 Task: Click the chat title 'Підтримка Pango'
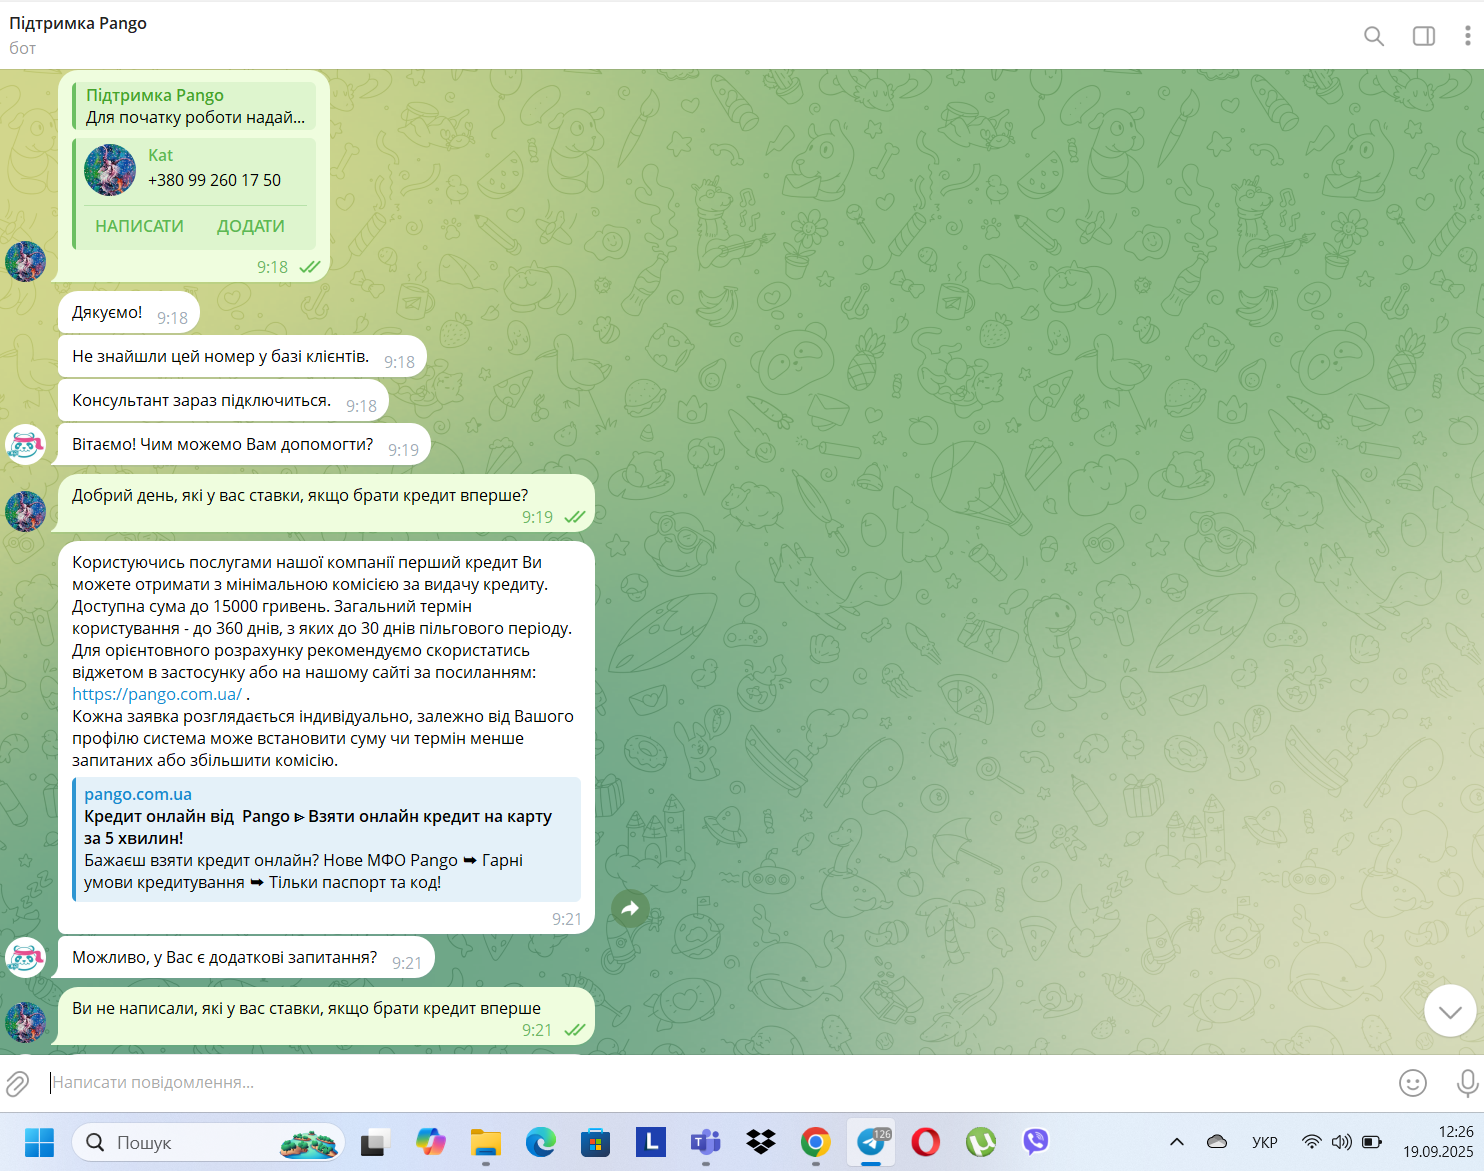[x=78, y=23]
